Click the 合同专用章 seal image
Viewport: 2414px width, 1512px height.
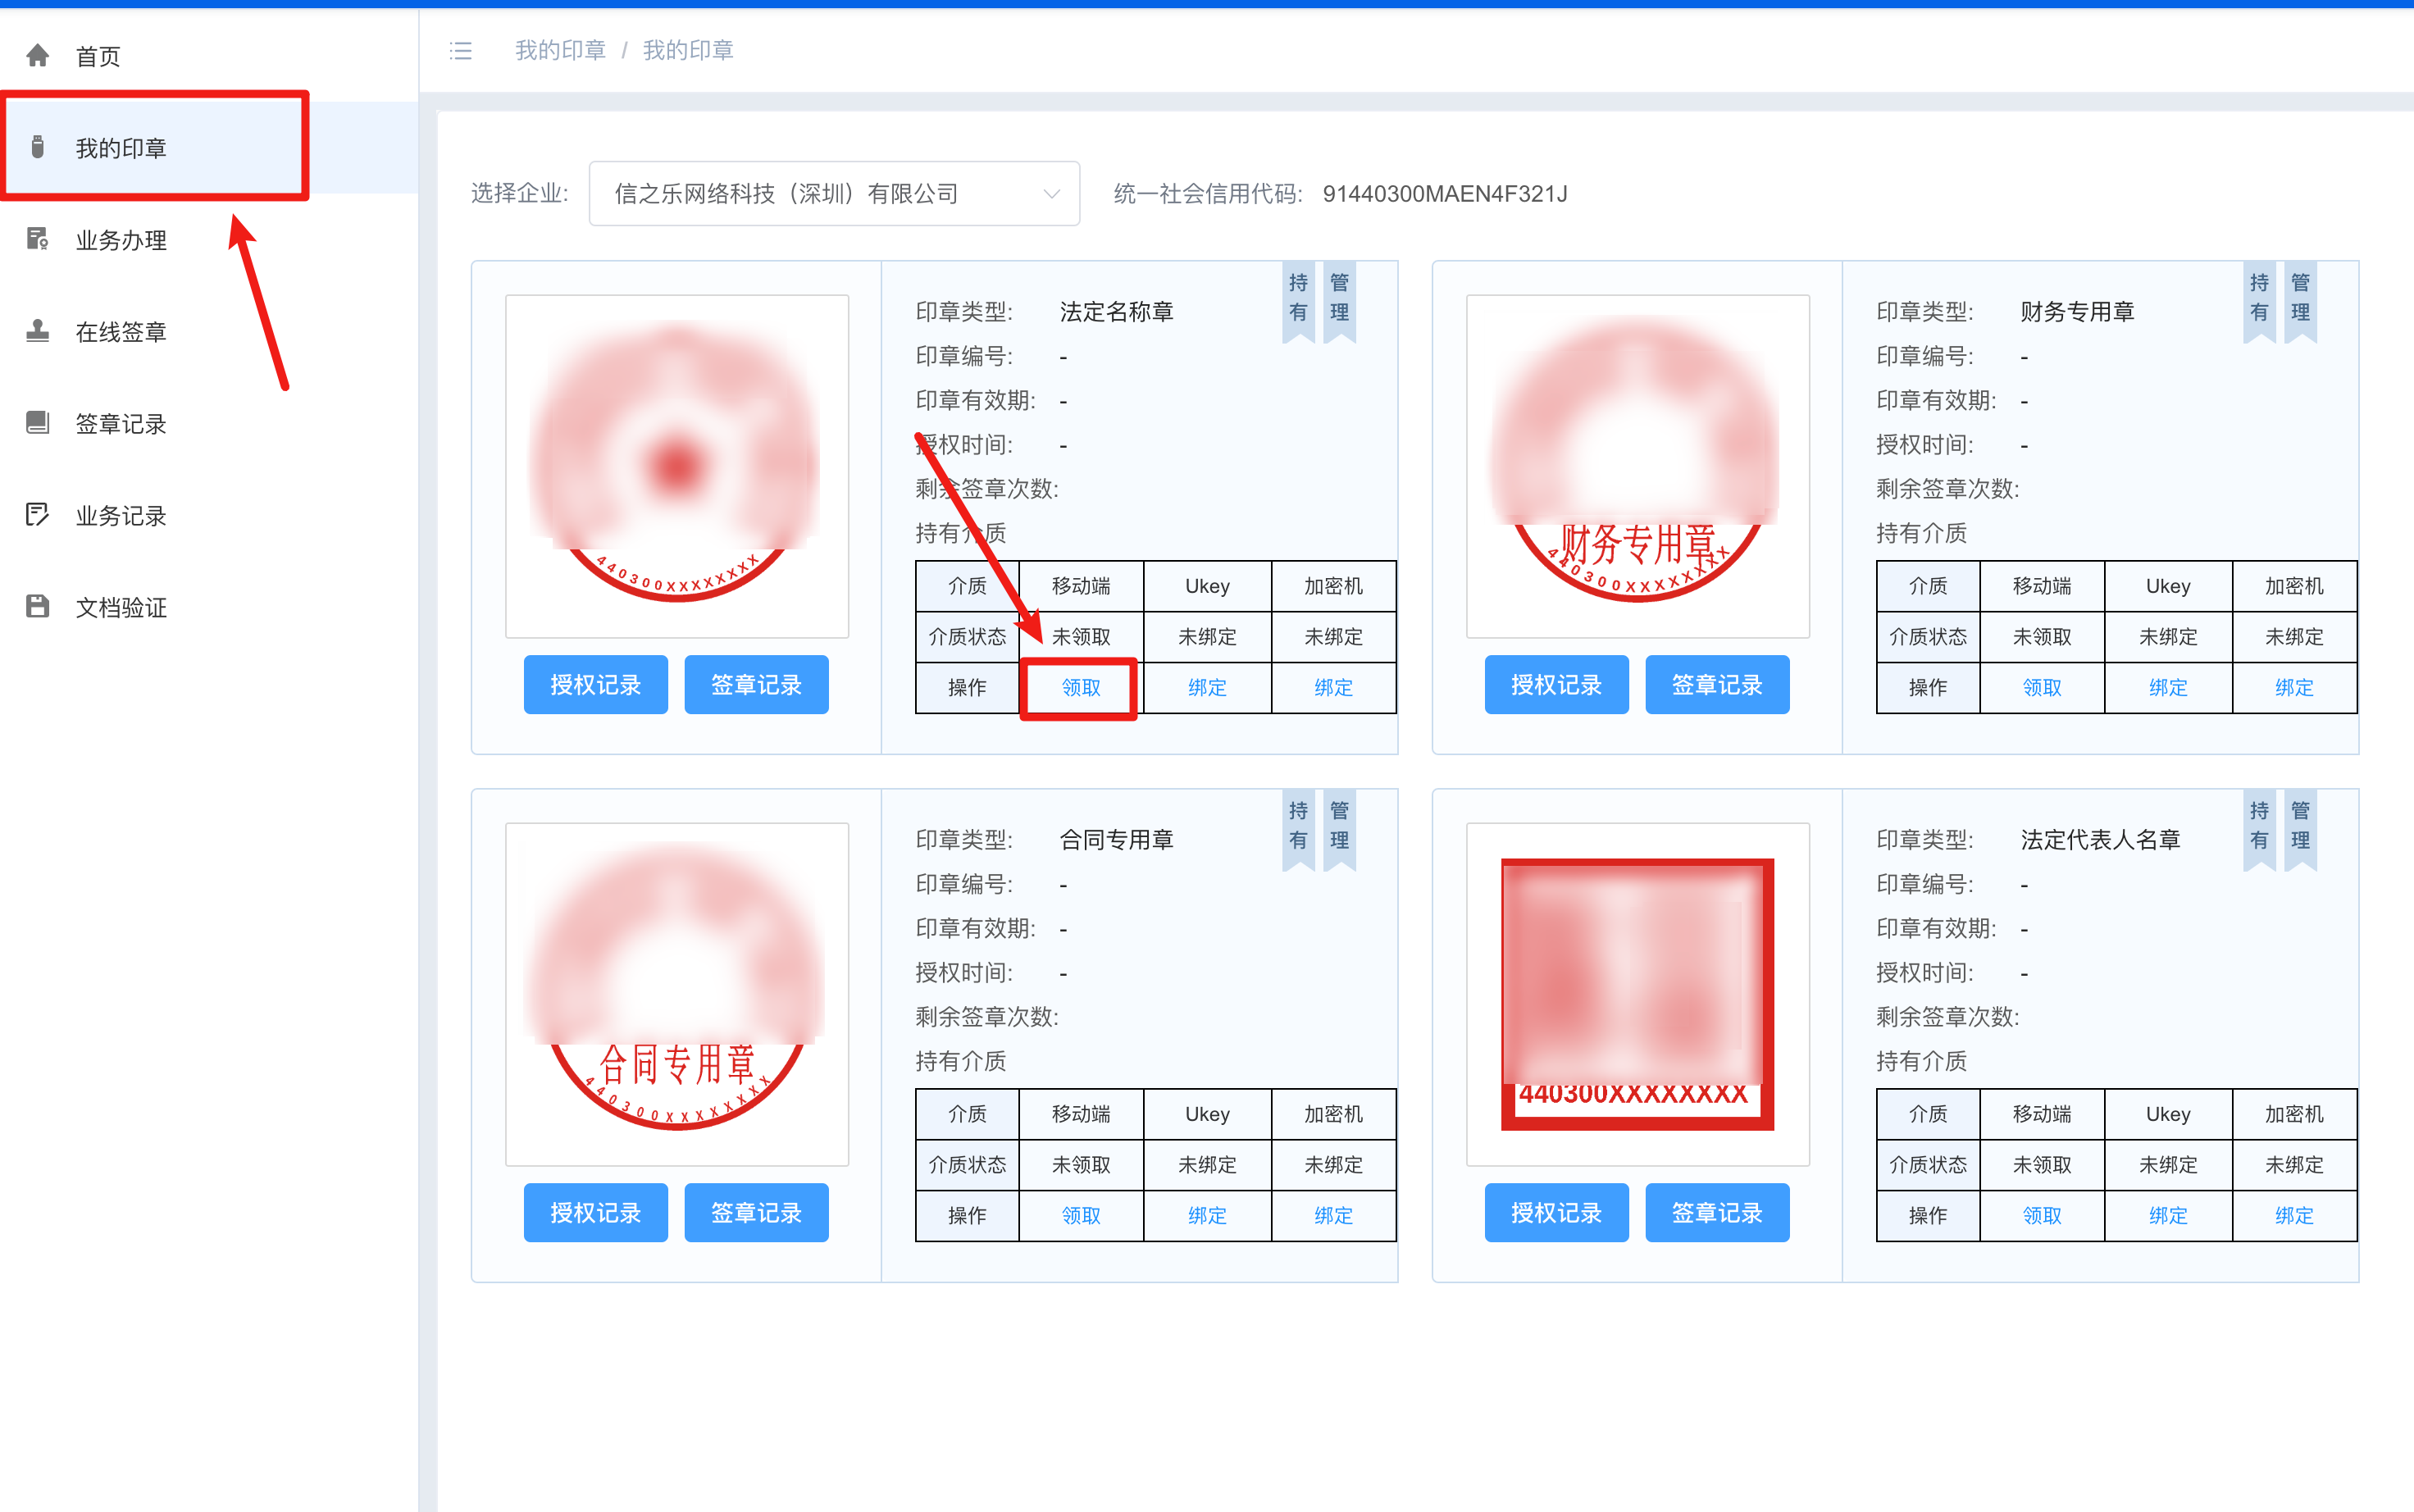click(677, 994)
